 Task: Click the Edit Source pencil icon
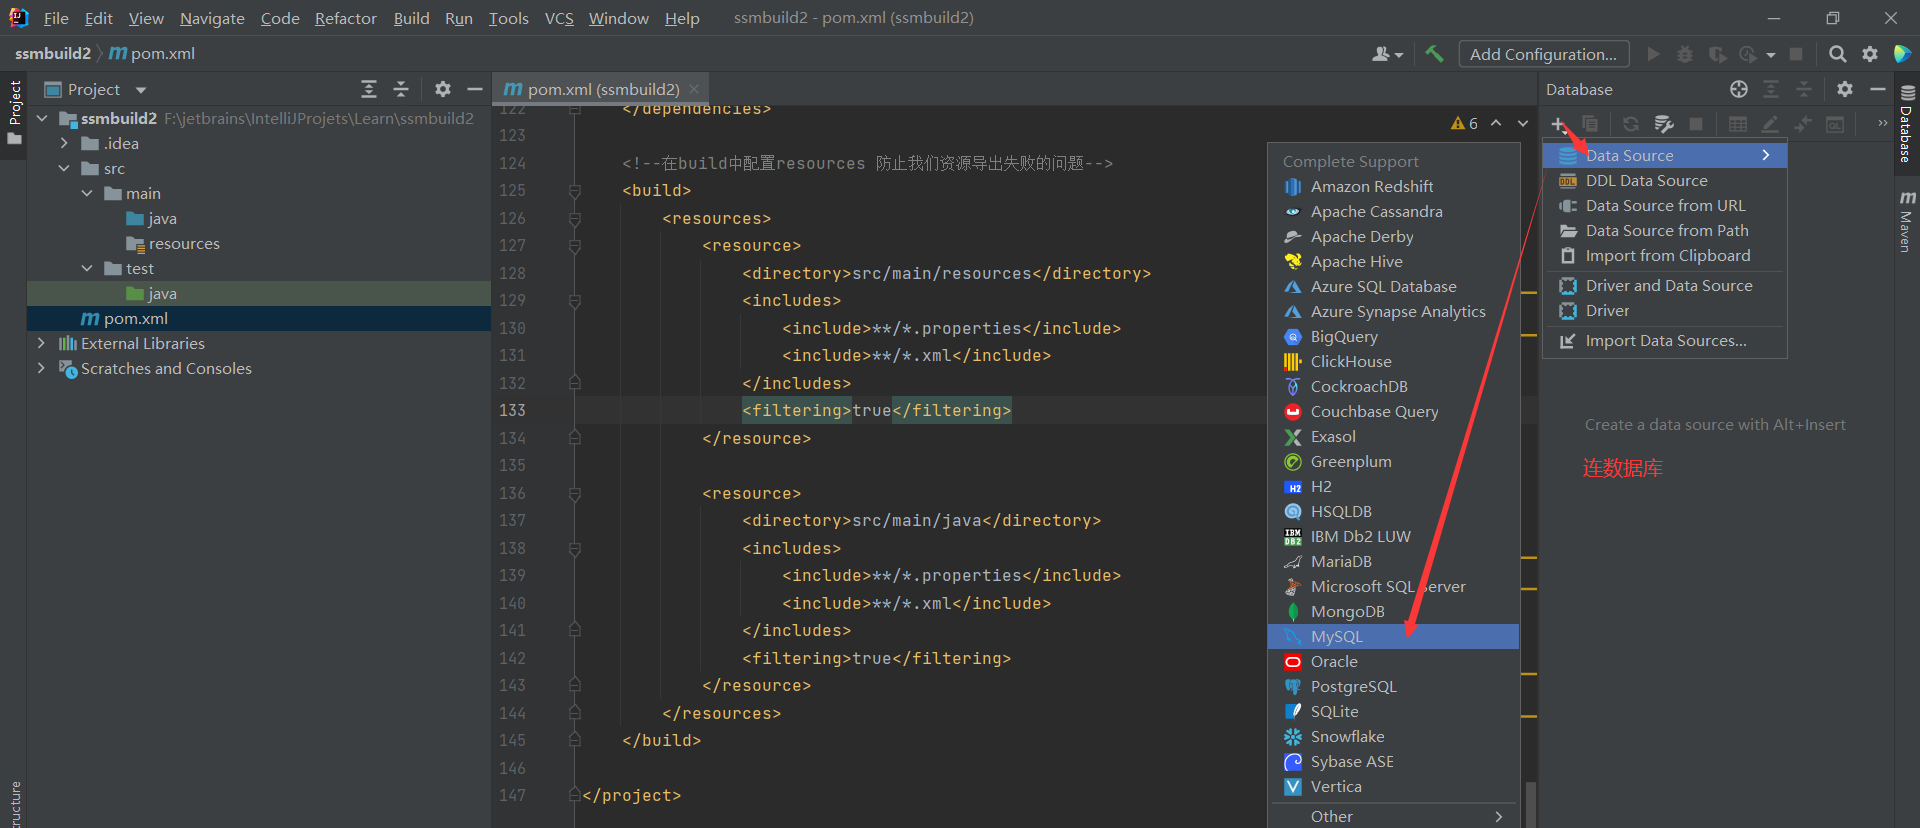coord(1770,124)
